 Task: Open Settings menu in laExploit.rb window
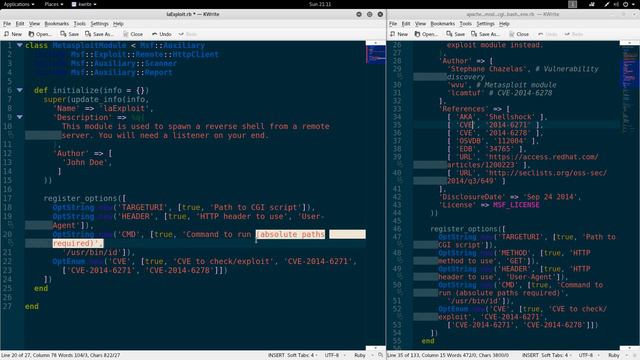point(100,24)
